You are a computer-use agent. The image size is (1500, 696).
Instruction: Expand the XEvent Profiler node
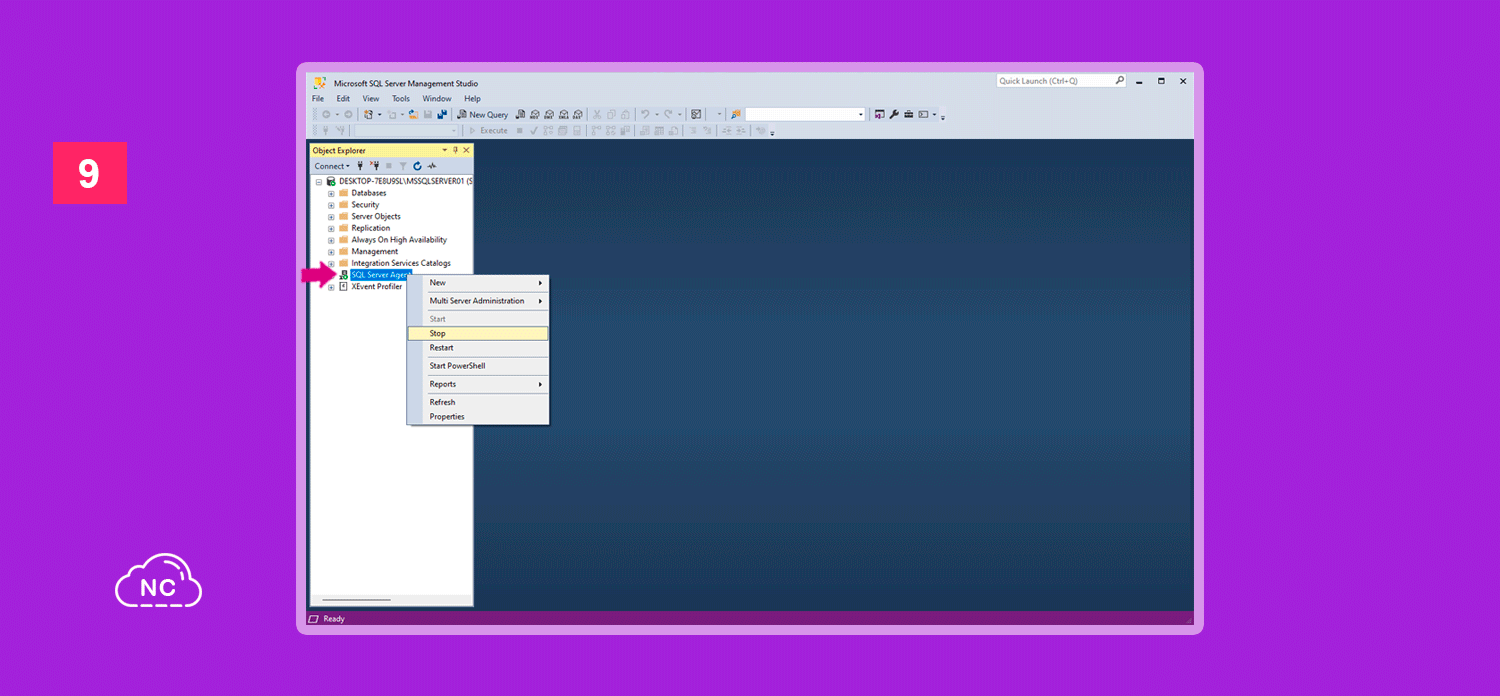[x=331, y=287]
